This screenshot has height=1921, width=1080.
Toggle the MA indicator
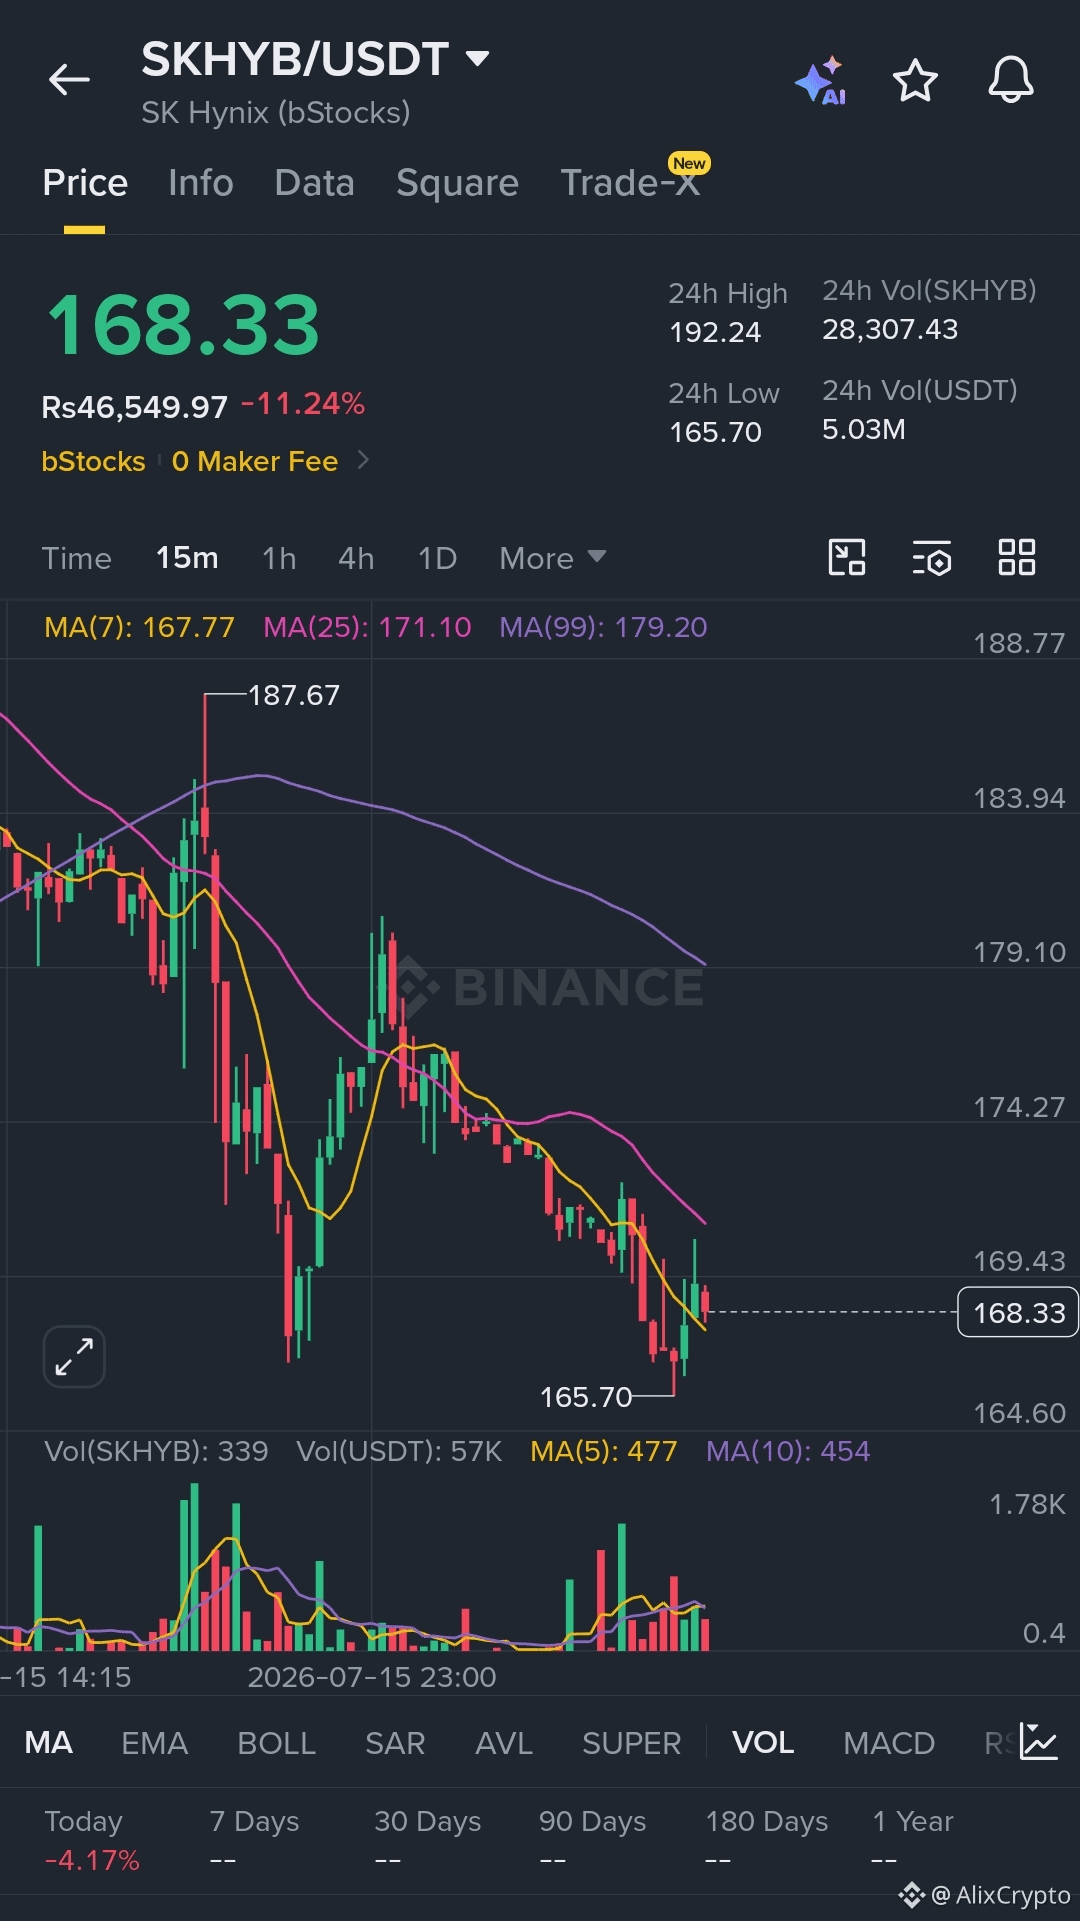click(48, 1743)
